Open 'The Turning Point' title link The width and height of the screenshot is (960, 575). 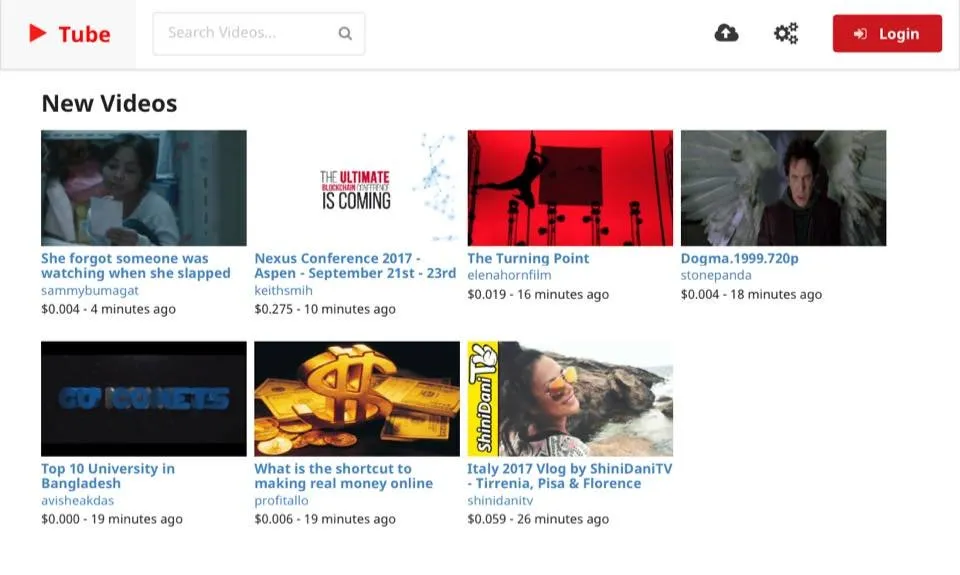pyautogui.click(x=528, y=258)
